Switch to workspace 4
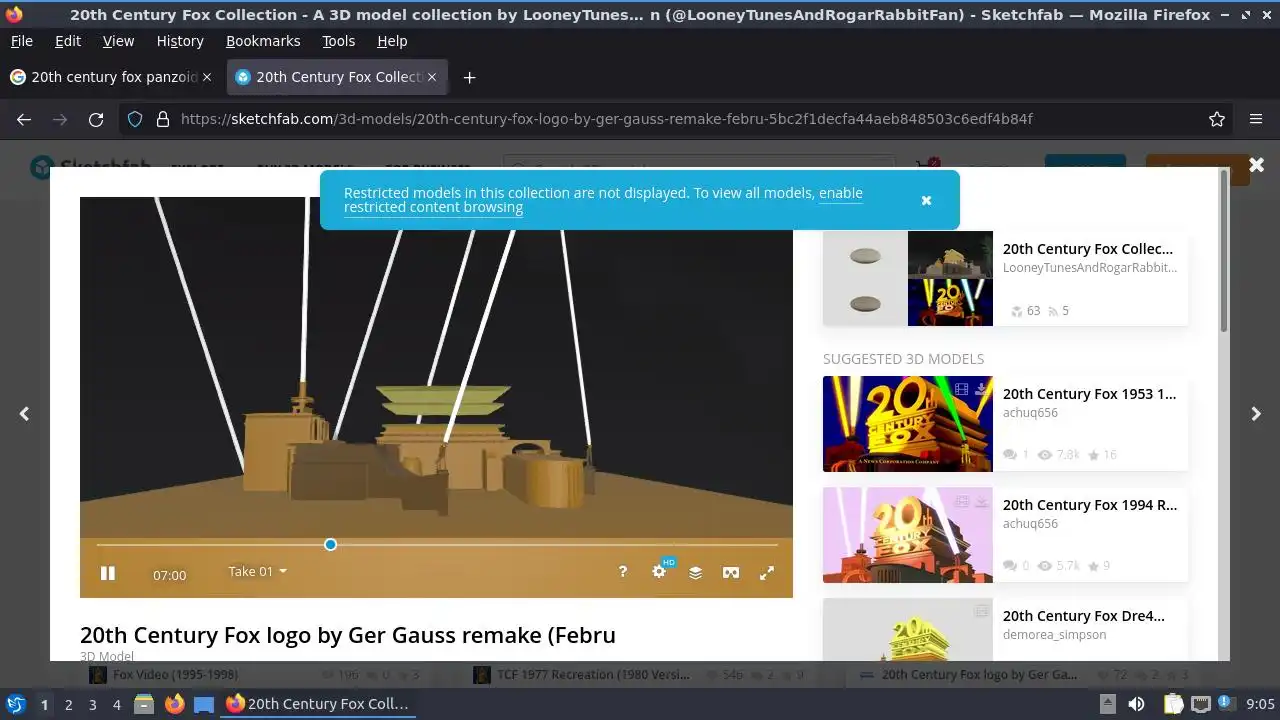This screenshot has width=1280, height=720. [116, 704]
